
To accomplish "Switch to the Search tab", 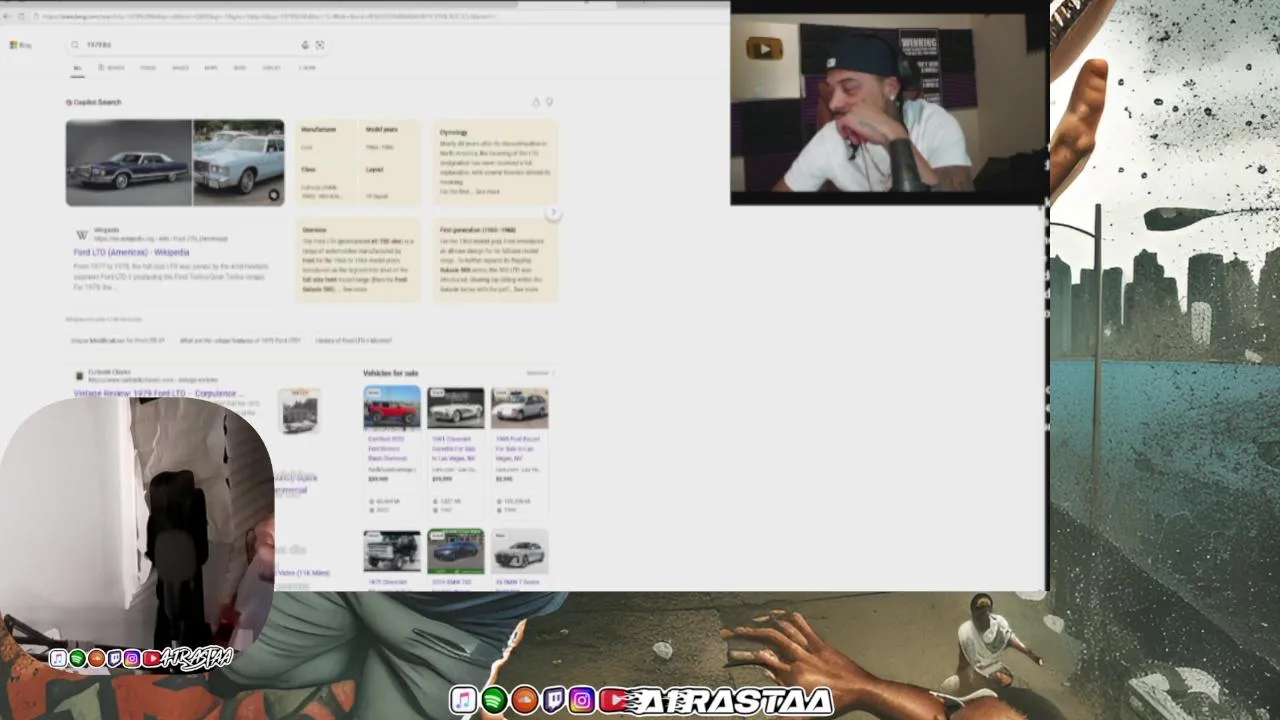I will pos(112,68).
